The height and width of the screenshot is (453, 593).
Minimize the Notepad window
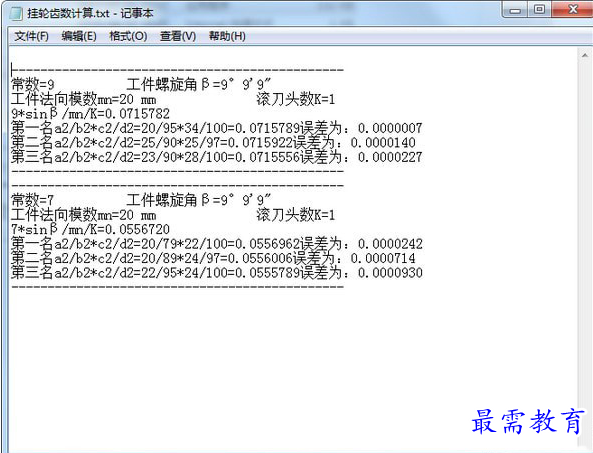(x=515, y=9)
